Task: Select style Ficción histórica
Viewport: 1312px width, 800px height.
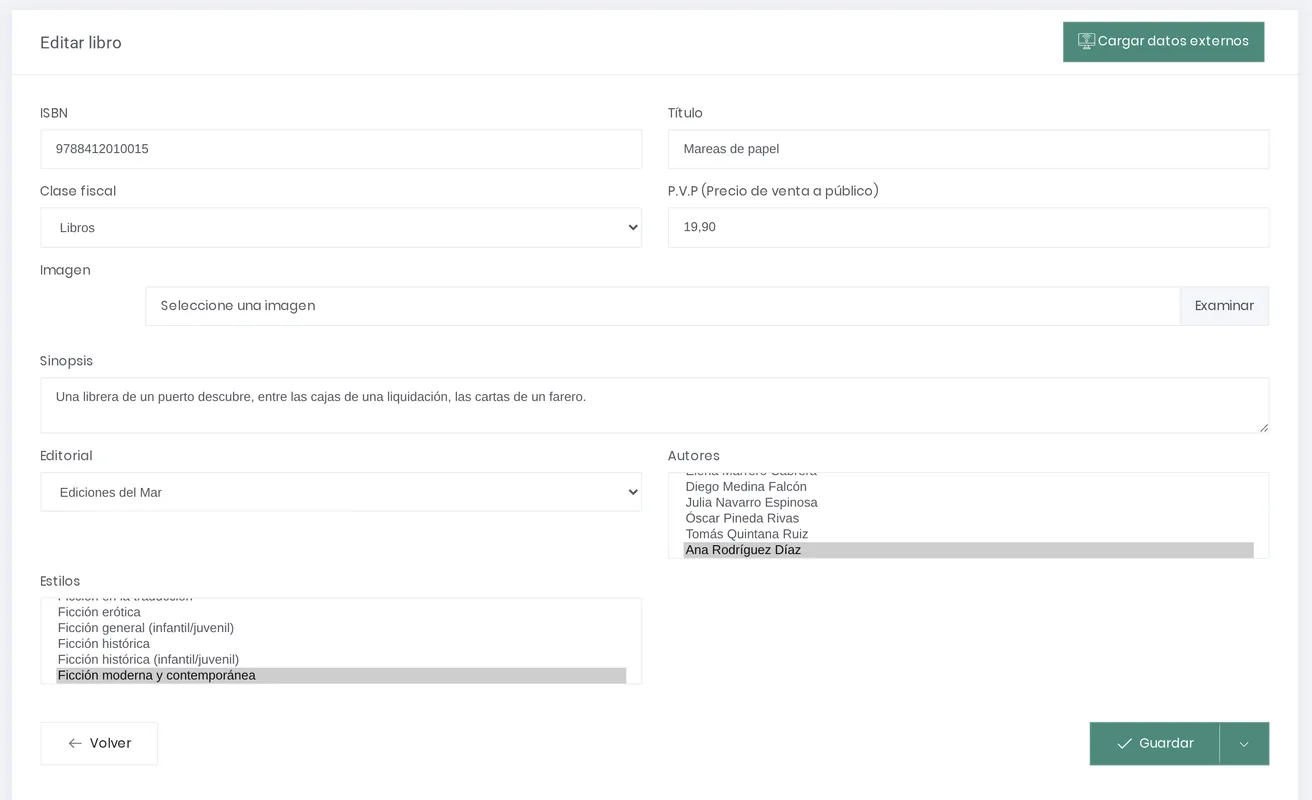Action: 341,644
